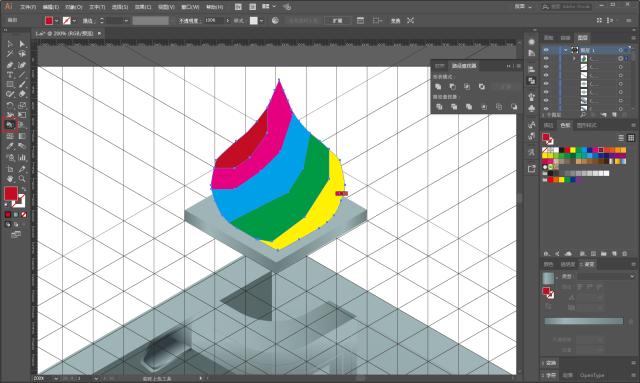Open the zoom level dropdown in status bar
Image resolution: width=640 pixels, height=383 pixels.
56,379
